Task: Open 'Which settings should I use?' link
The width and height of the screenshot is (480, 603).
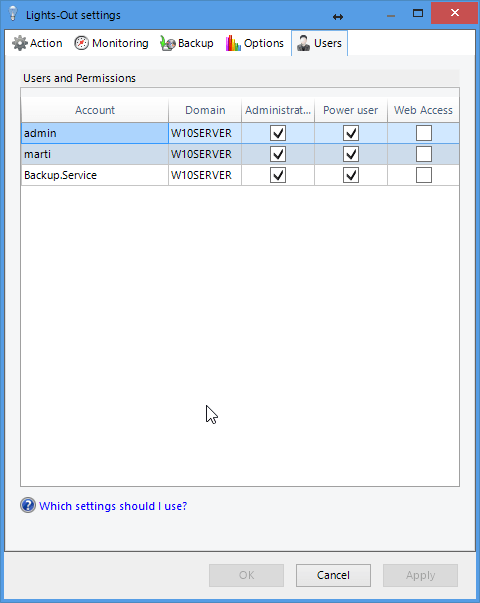Action: [113, 506]
